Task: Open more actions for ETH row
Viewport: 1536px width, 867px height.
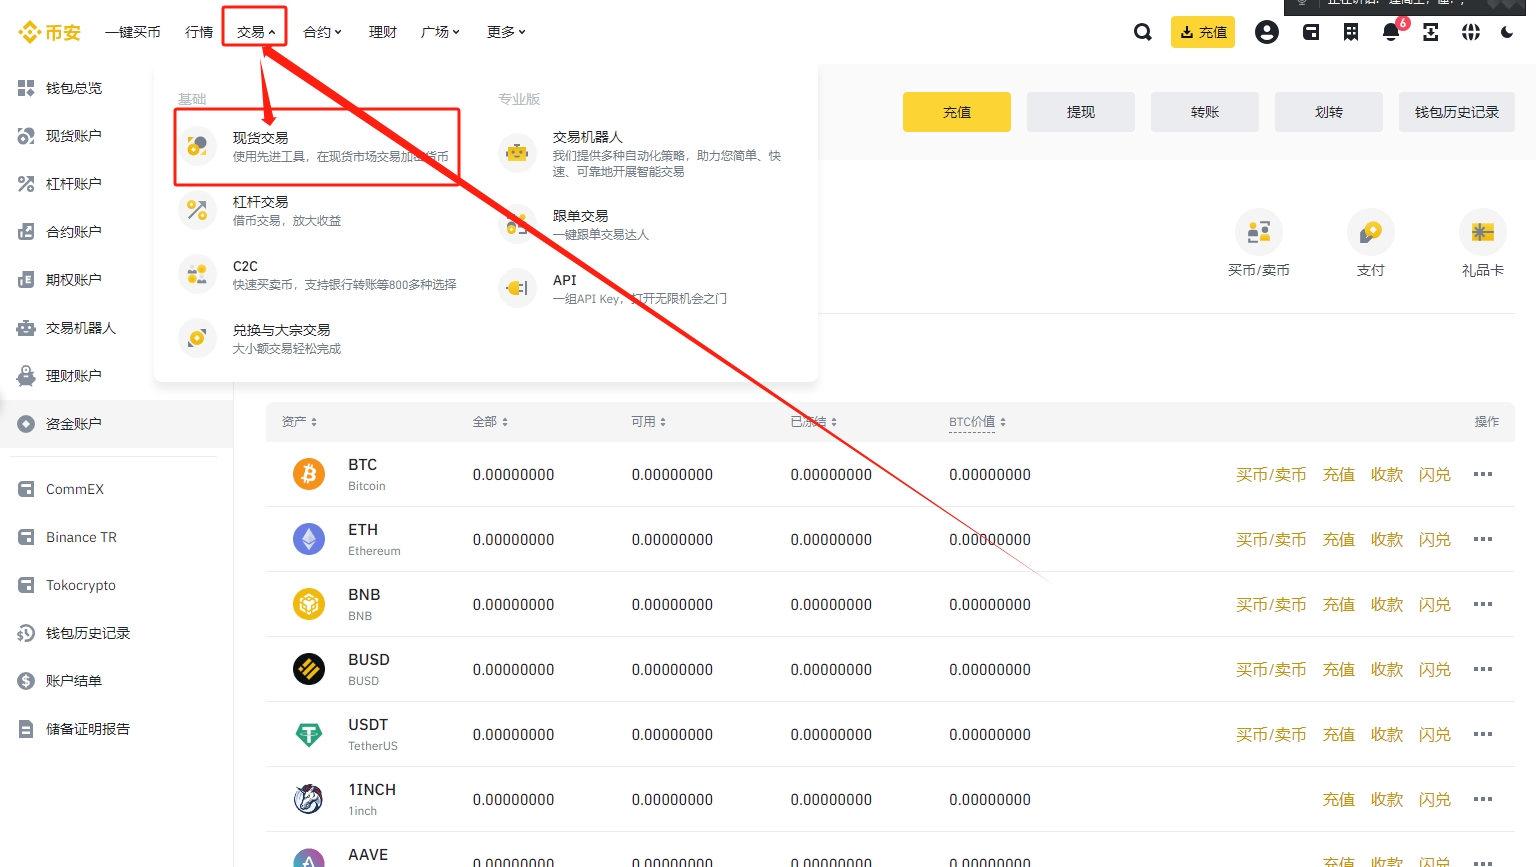Action: click(1483, 539)
